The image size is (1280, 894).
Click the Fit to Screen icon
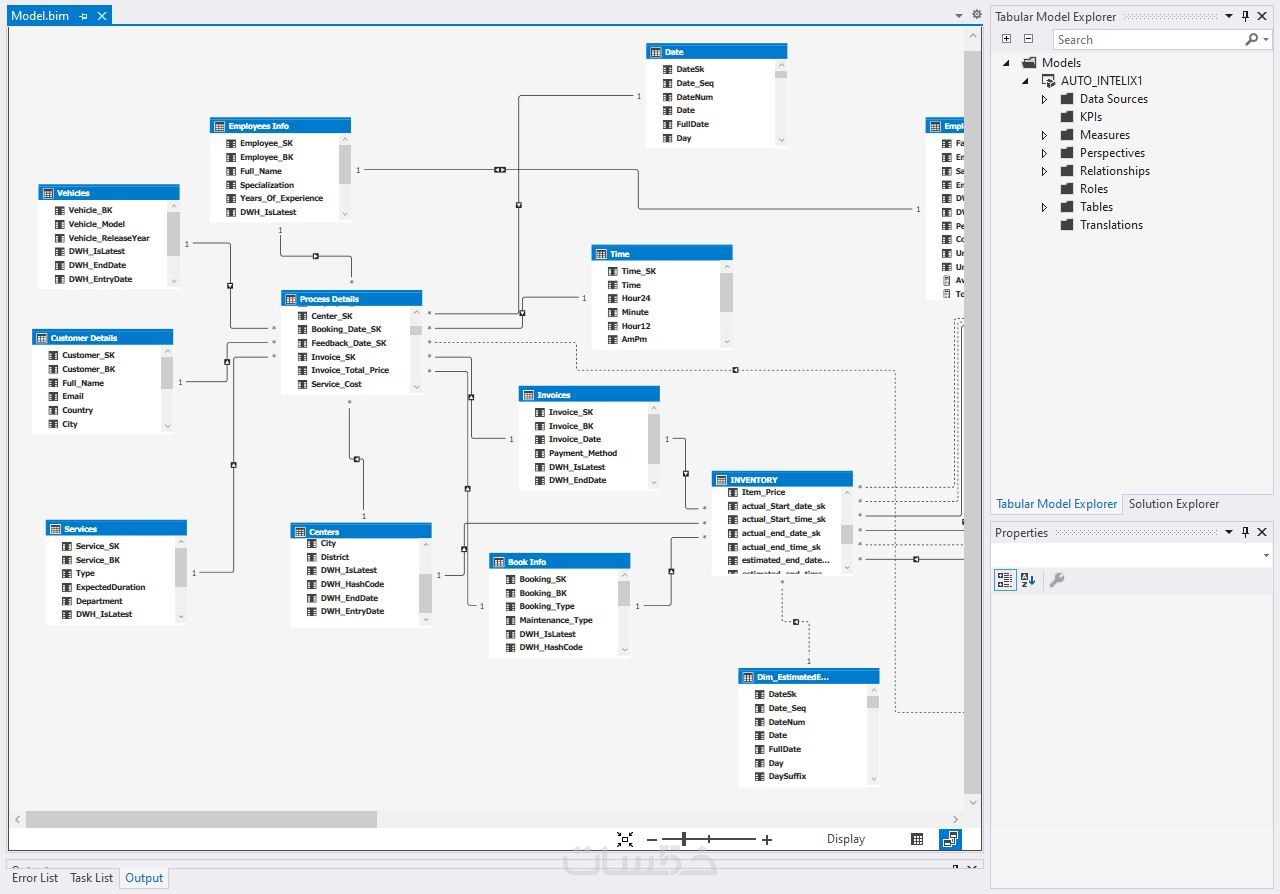coord(625,840)
